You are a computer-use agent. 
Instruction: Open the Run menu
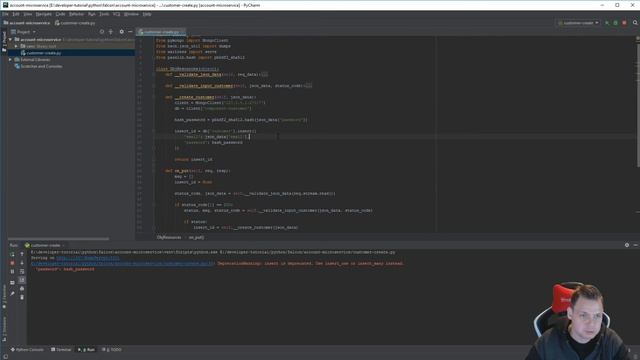[x=91, y=14]
